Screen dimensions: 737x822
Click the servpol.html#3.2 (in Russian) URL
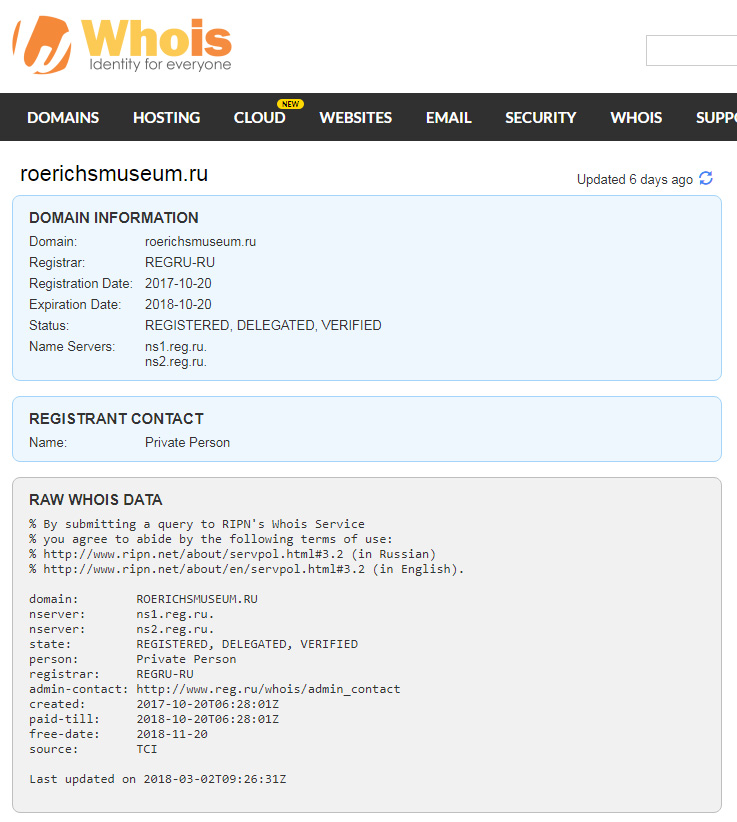coord(239,554)
